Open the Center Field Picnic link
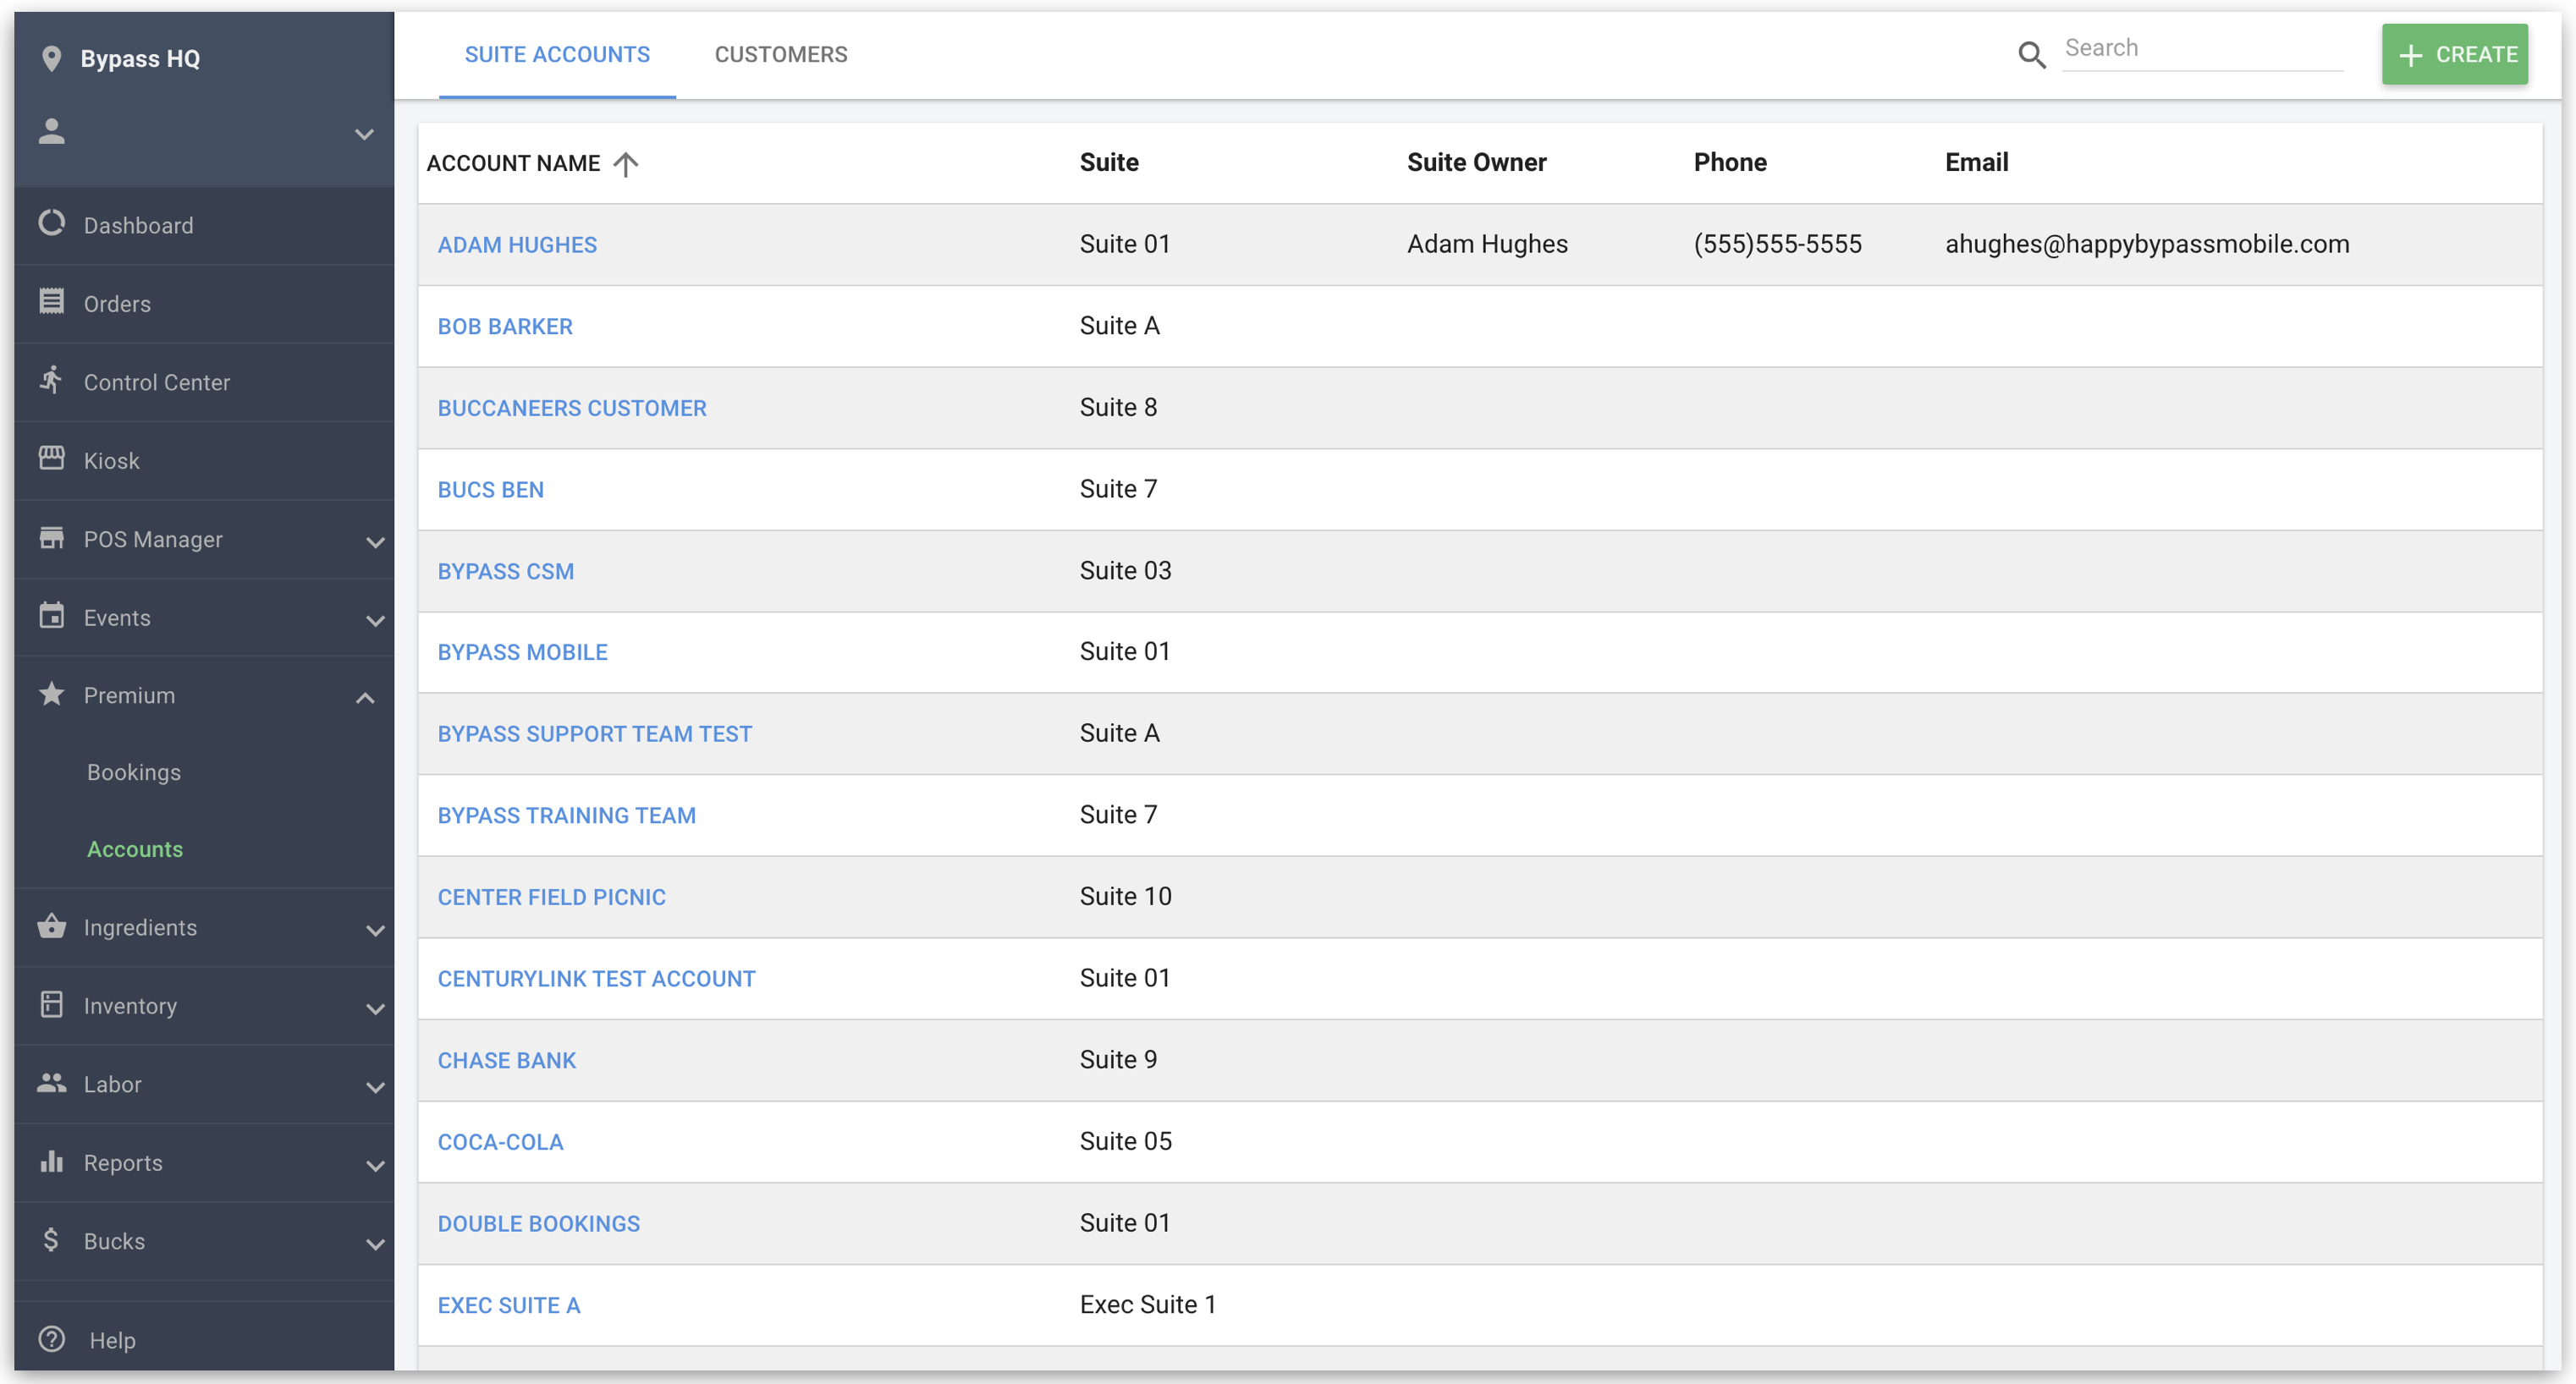The width and height of the screenshot is (2576, 1384). point(552,898)
